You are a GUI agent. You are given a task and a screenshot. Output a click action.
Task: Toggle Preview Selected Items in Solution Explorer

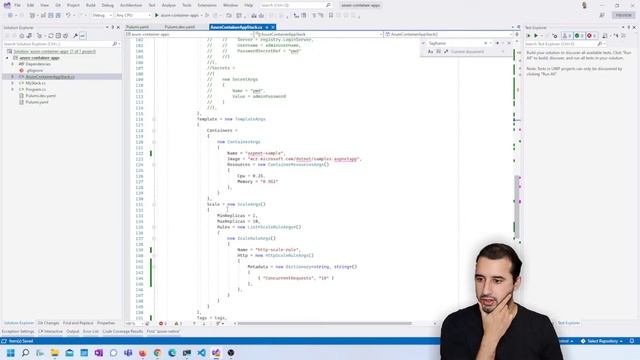pos(82,36)
